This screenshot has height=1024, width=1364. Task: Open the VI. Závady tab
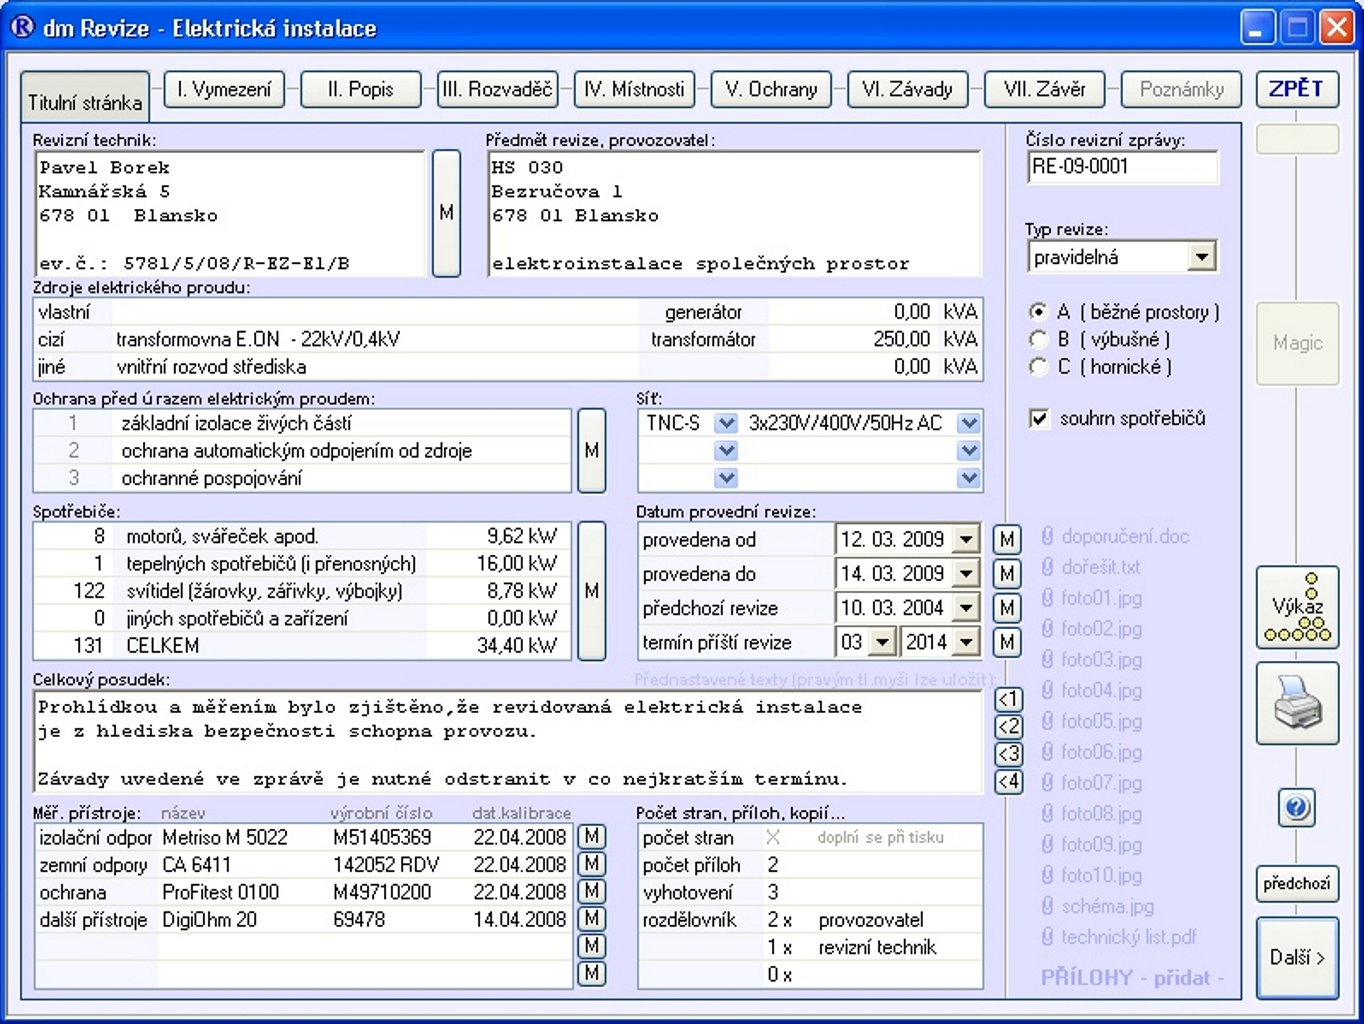(x=907, y=90)
